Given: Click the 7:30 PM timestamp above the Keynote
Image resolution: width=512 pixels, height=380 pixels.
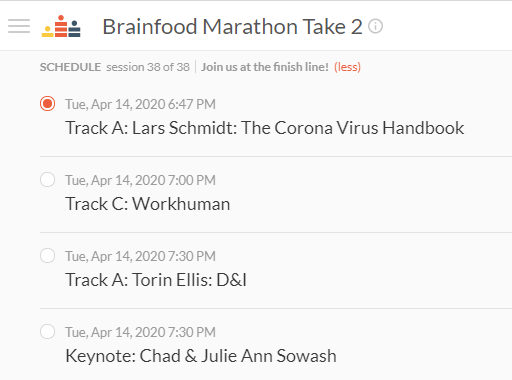Looking at the screenshot, I should point(140,332).
